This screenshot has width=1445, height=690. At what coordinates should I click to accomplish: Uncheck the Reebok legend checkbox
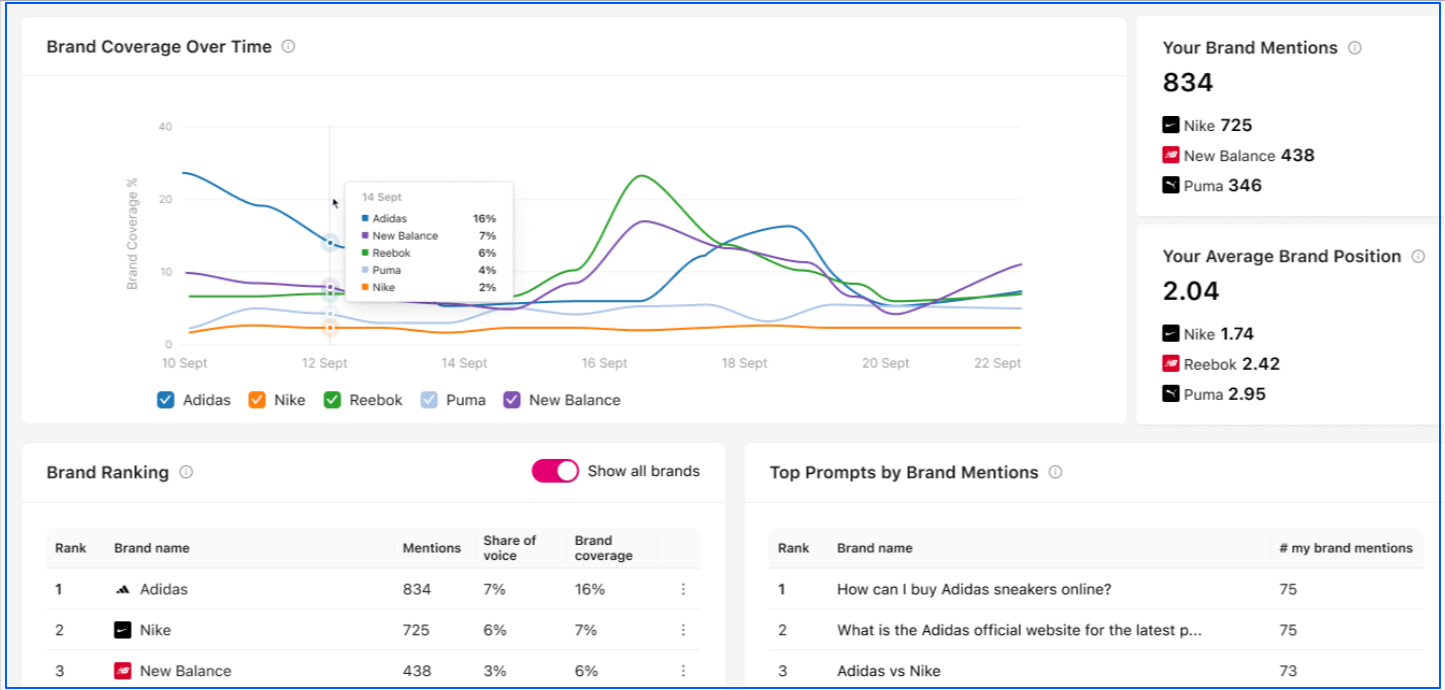(332, 400)
